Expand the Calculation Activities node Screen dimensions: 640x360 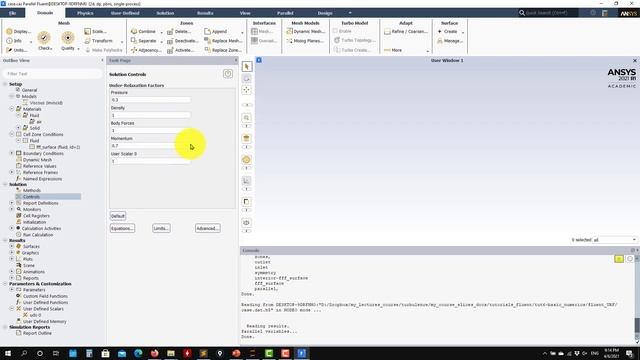coord(12,228)
